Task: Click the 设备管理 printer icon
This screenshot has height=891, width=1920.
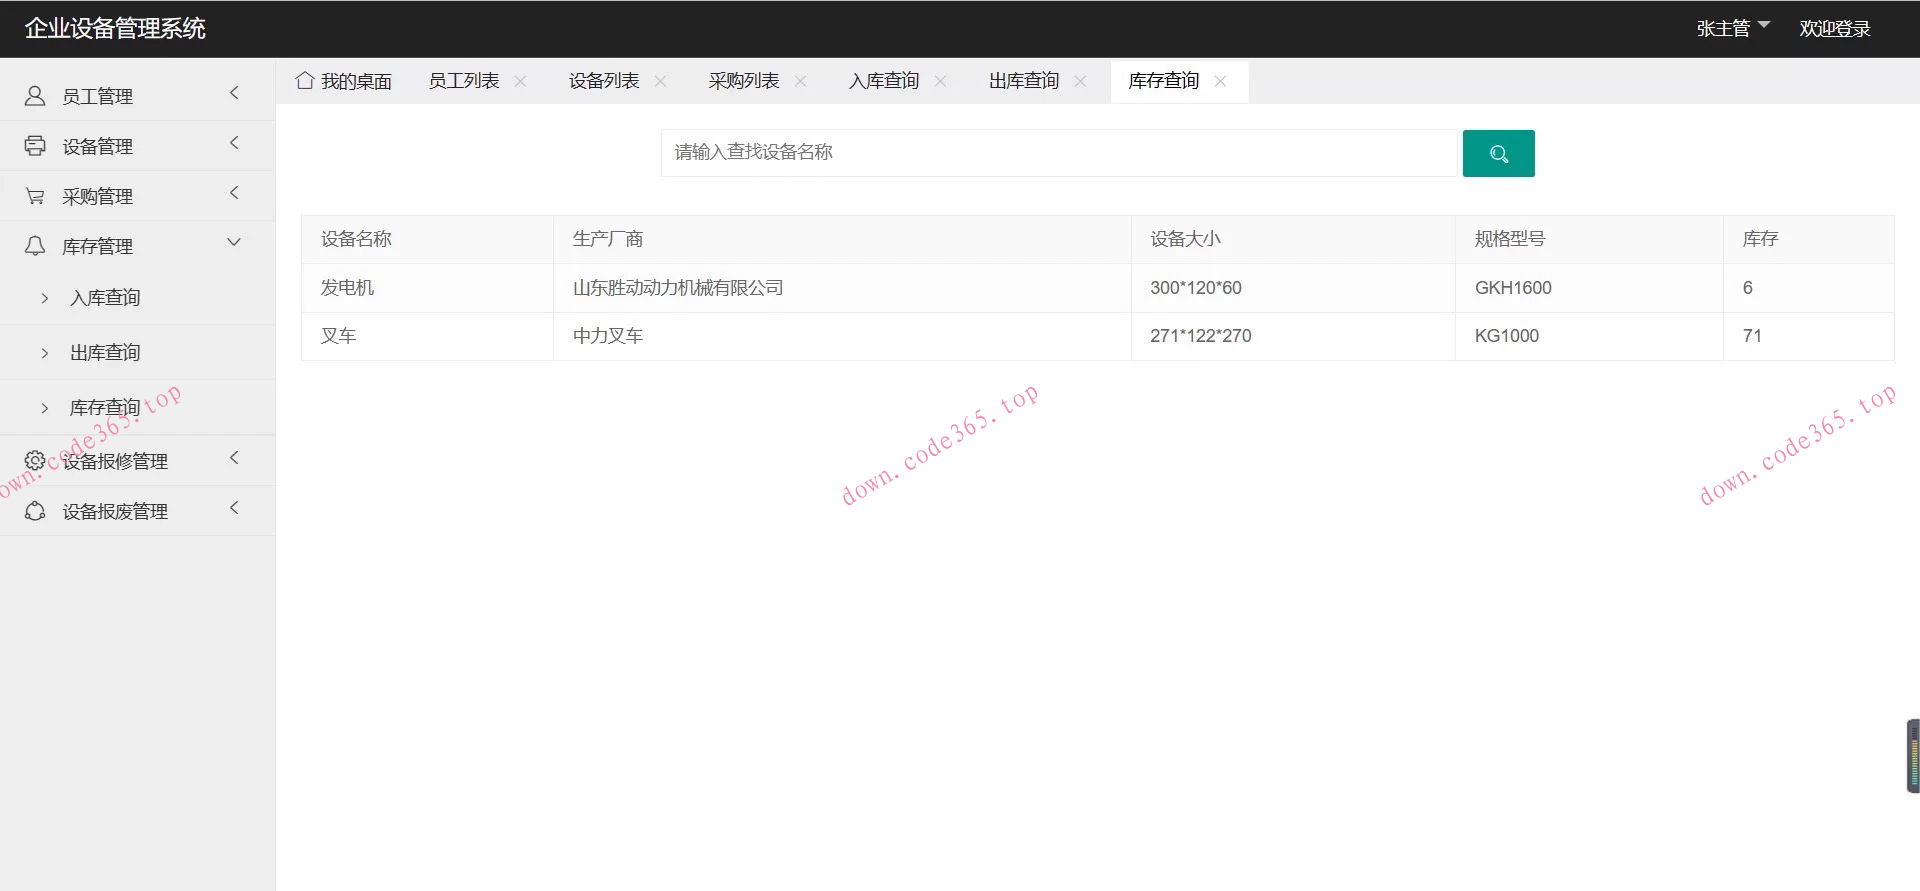Action: (35, 146)
